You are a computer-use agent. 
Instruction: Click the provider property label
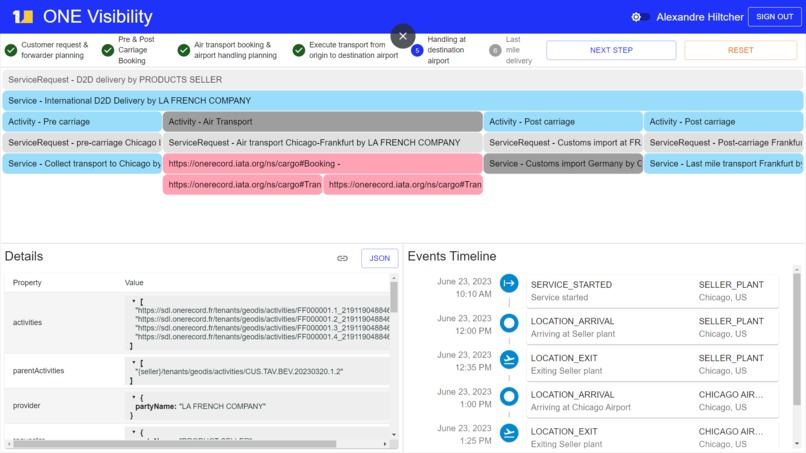(x=26, y=406)
